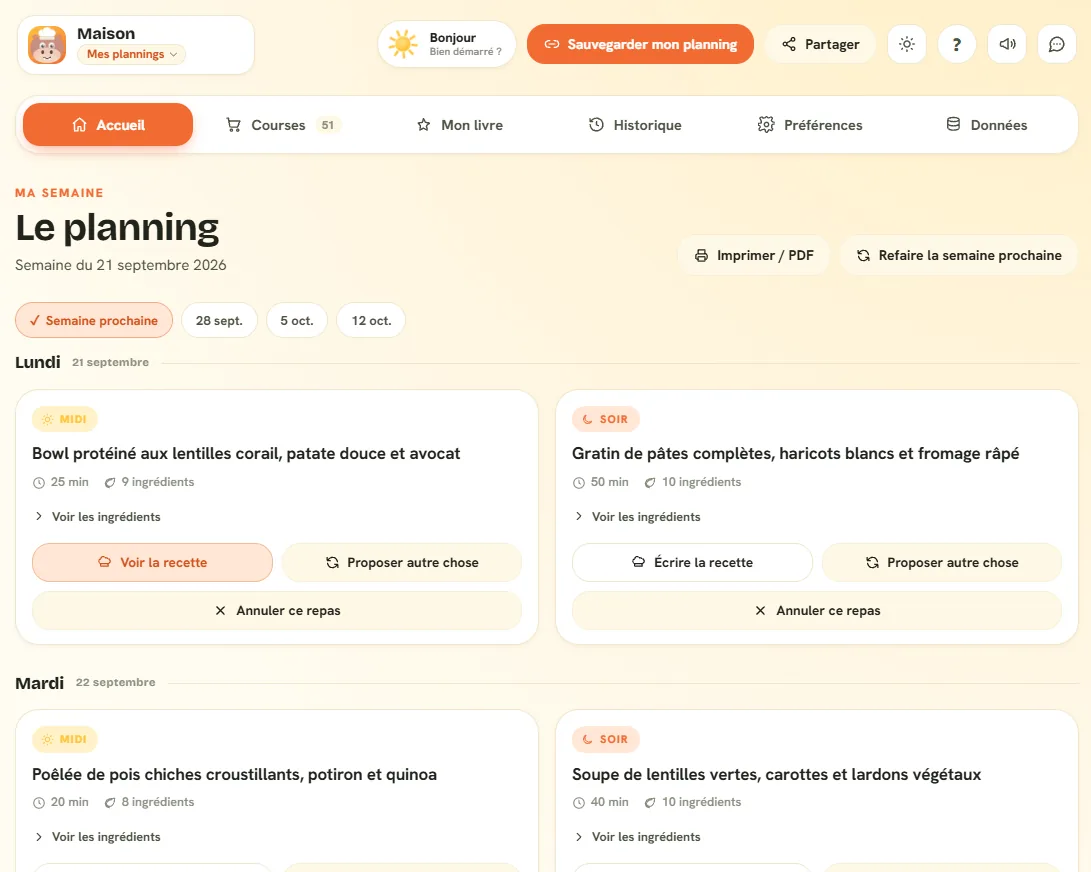1091x872 pixels.
Task: Open the Mes plannings dropdown
Action: [132, 54]
